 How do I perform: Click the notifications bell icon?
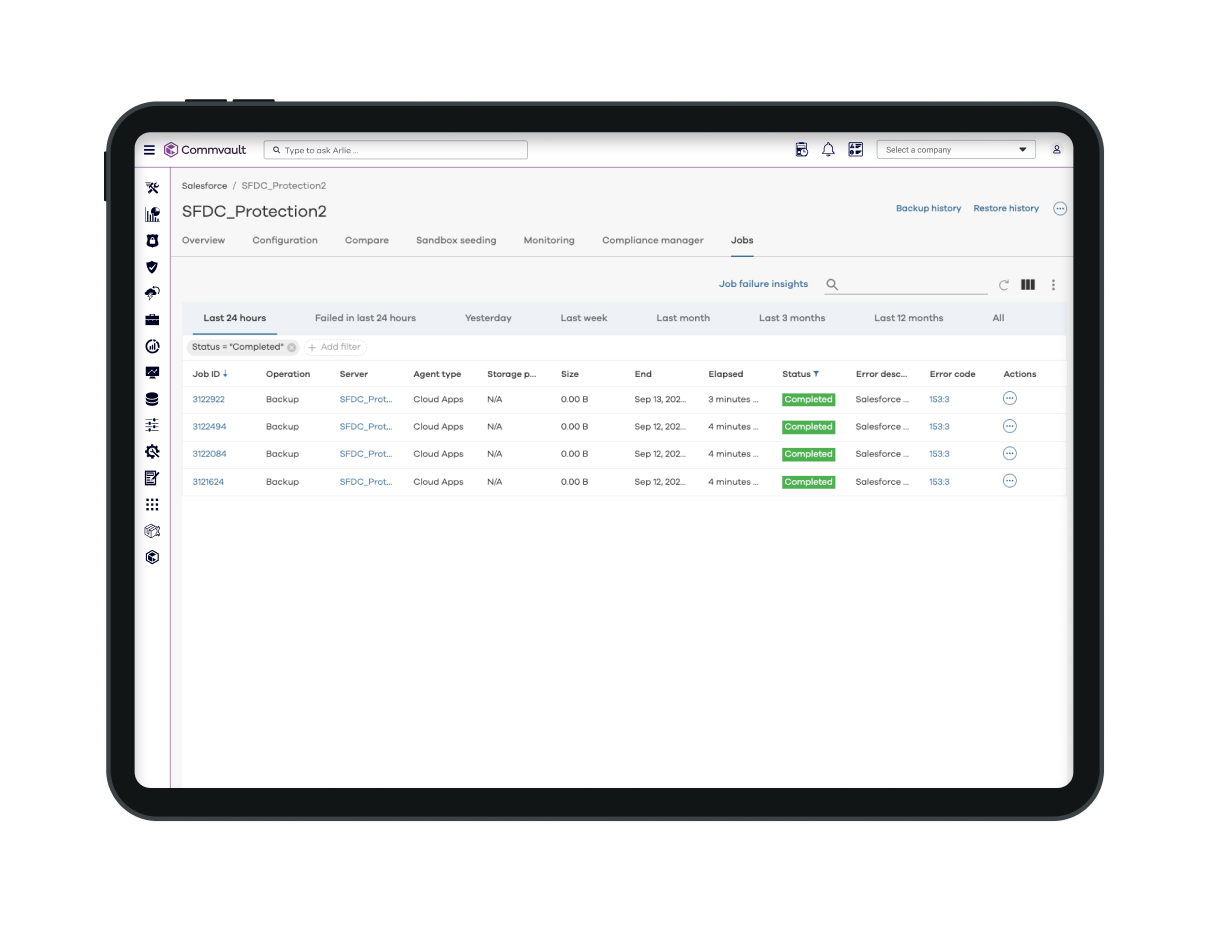[x=828, y=150]
